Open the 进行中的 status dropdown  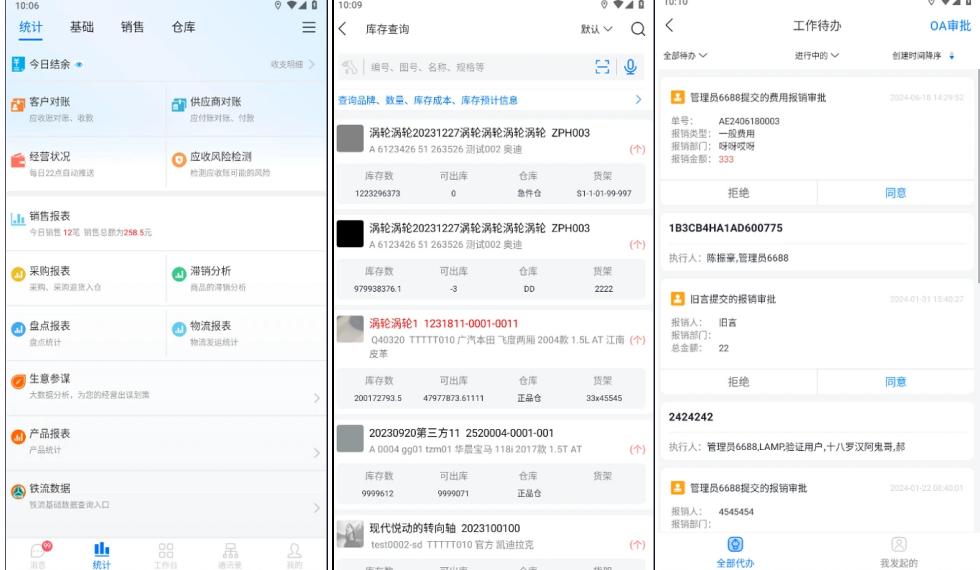pyautogui.click(x=817, y=56)
